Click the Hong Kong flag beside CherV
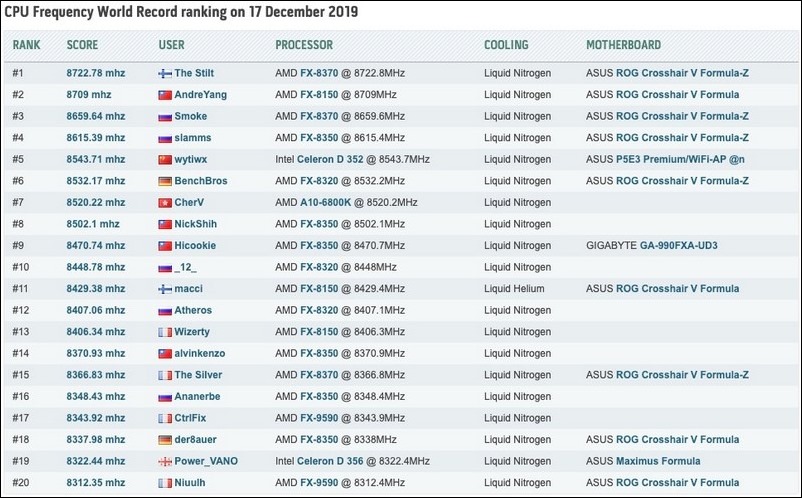This screenshot has width=802, height=498. (x=165, y=202)
